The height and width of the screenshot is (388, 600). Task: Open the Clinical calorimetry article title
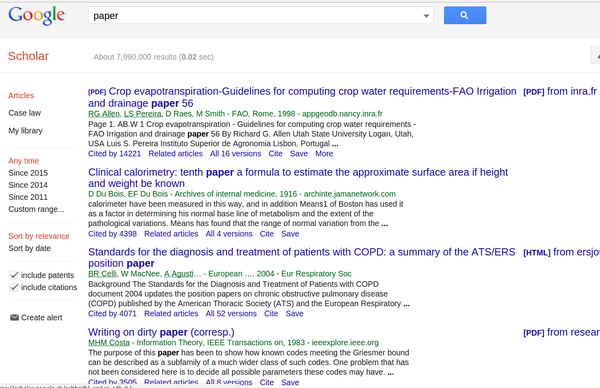pos(298,178)
